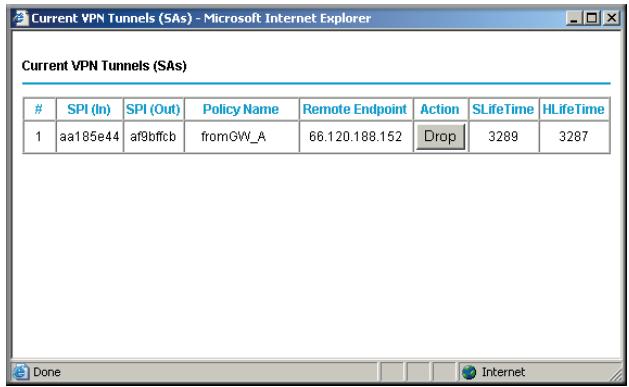This screenshot has width=629, height=387.
Task: Click the Internet Explorer page icon in title bar
Action: [20, 18]
